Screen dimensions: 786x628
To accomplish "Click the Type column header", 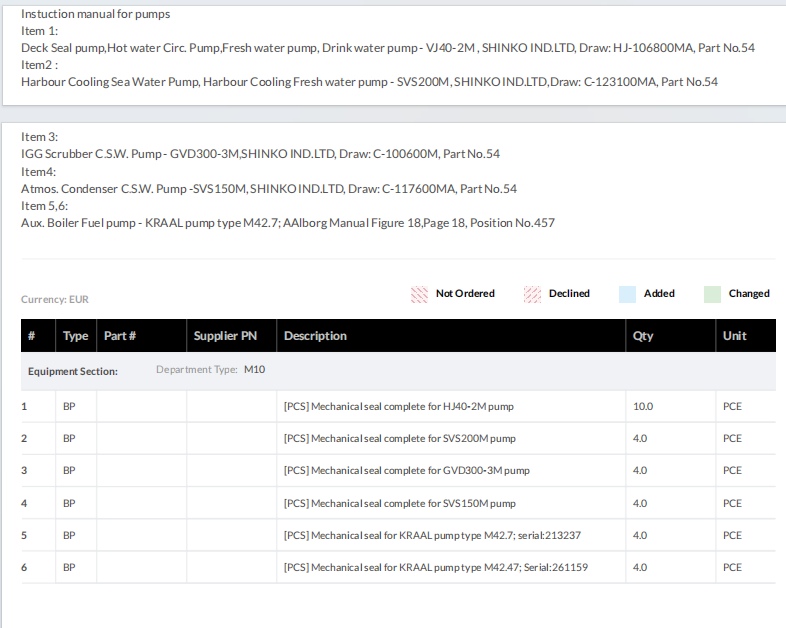I will click(x=76, y=336).
